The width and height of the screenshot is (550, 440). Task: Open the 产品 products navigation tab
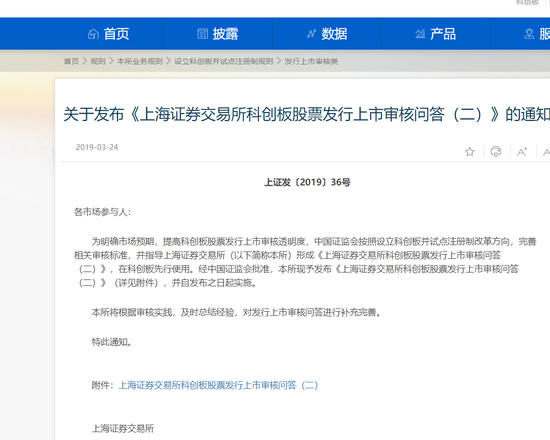436,34
